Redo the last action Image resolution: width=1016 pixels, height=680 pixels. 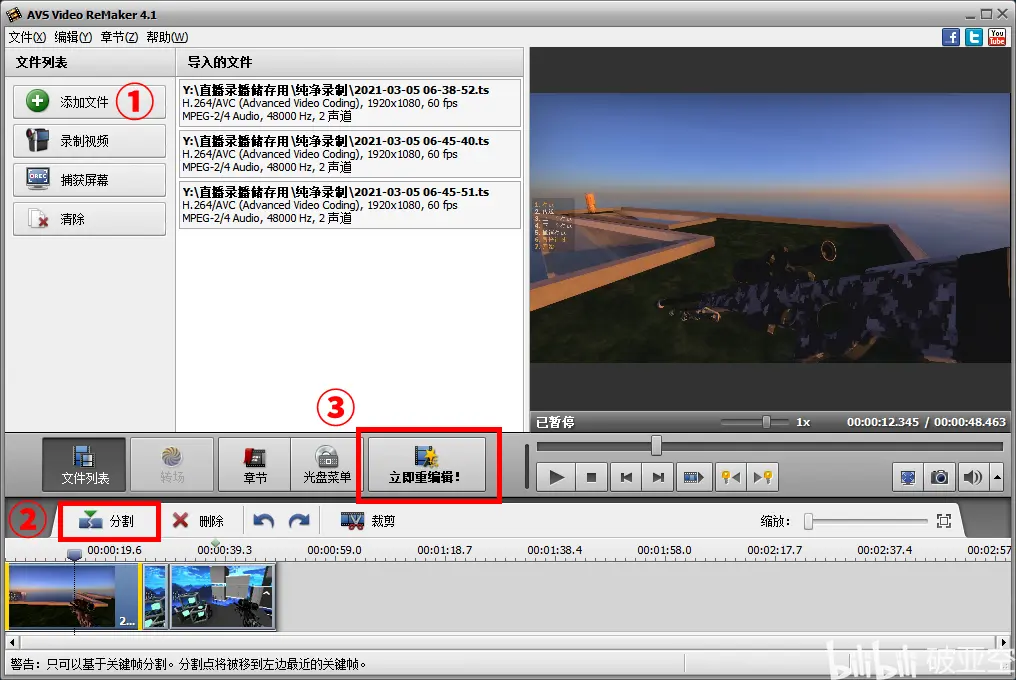pos(299,521)
